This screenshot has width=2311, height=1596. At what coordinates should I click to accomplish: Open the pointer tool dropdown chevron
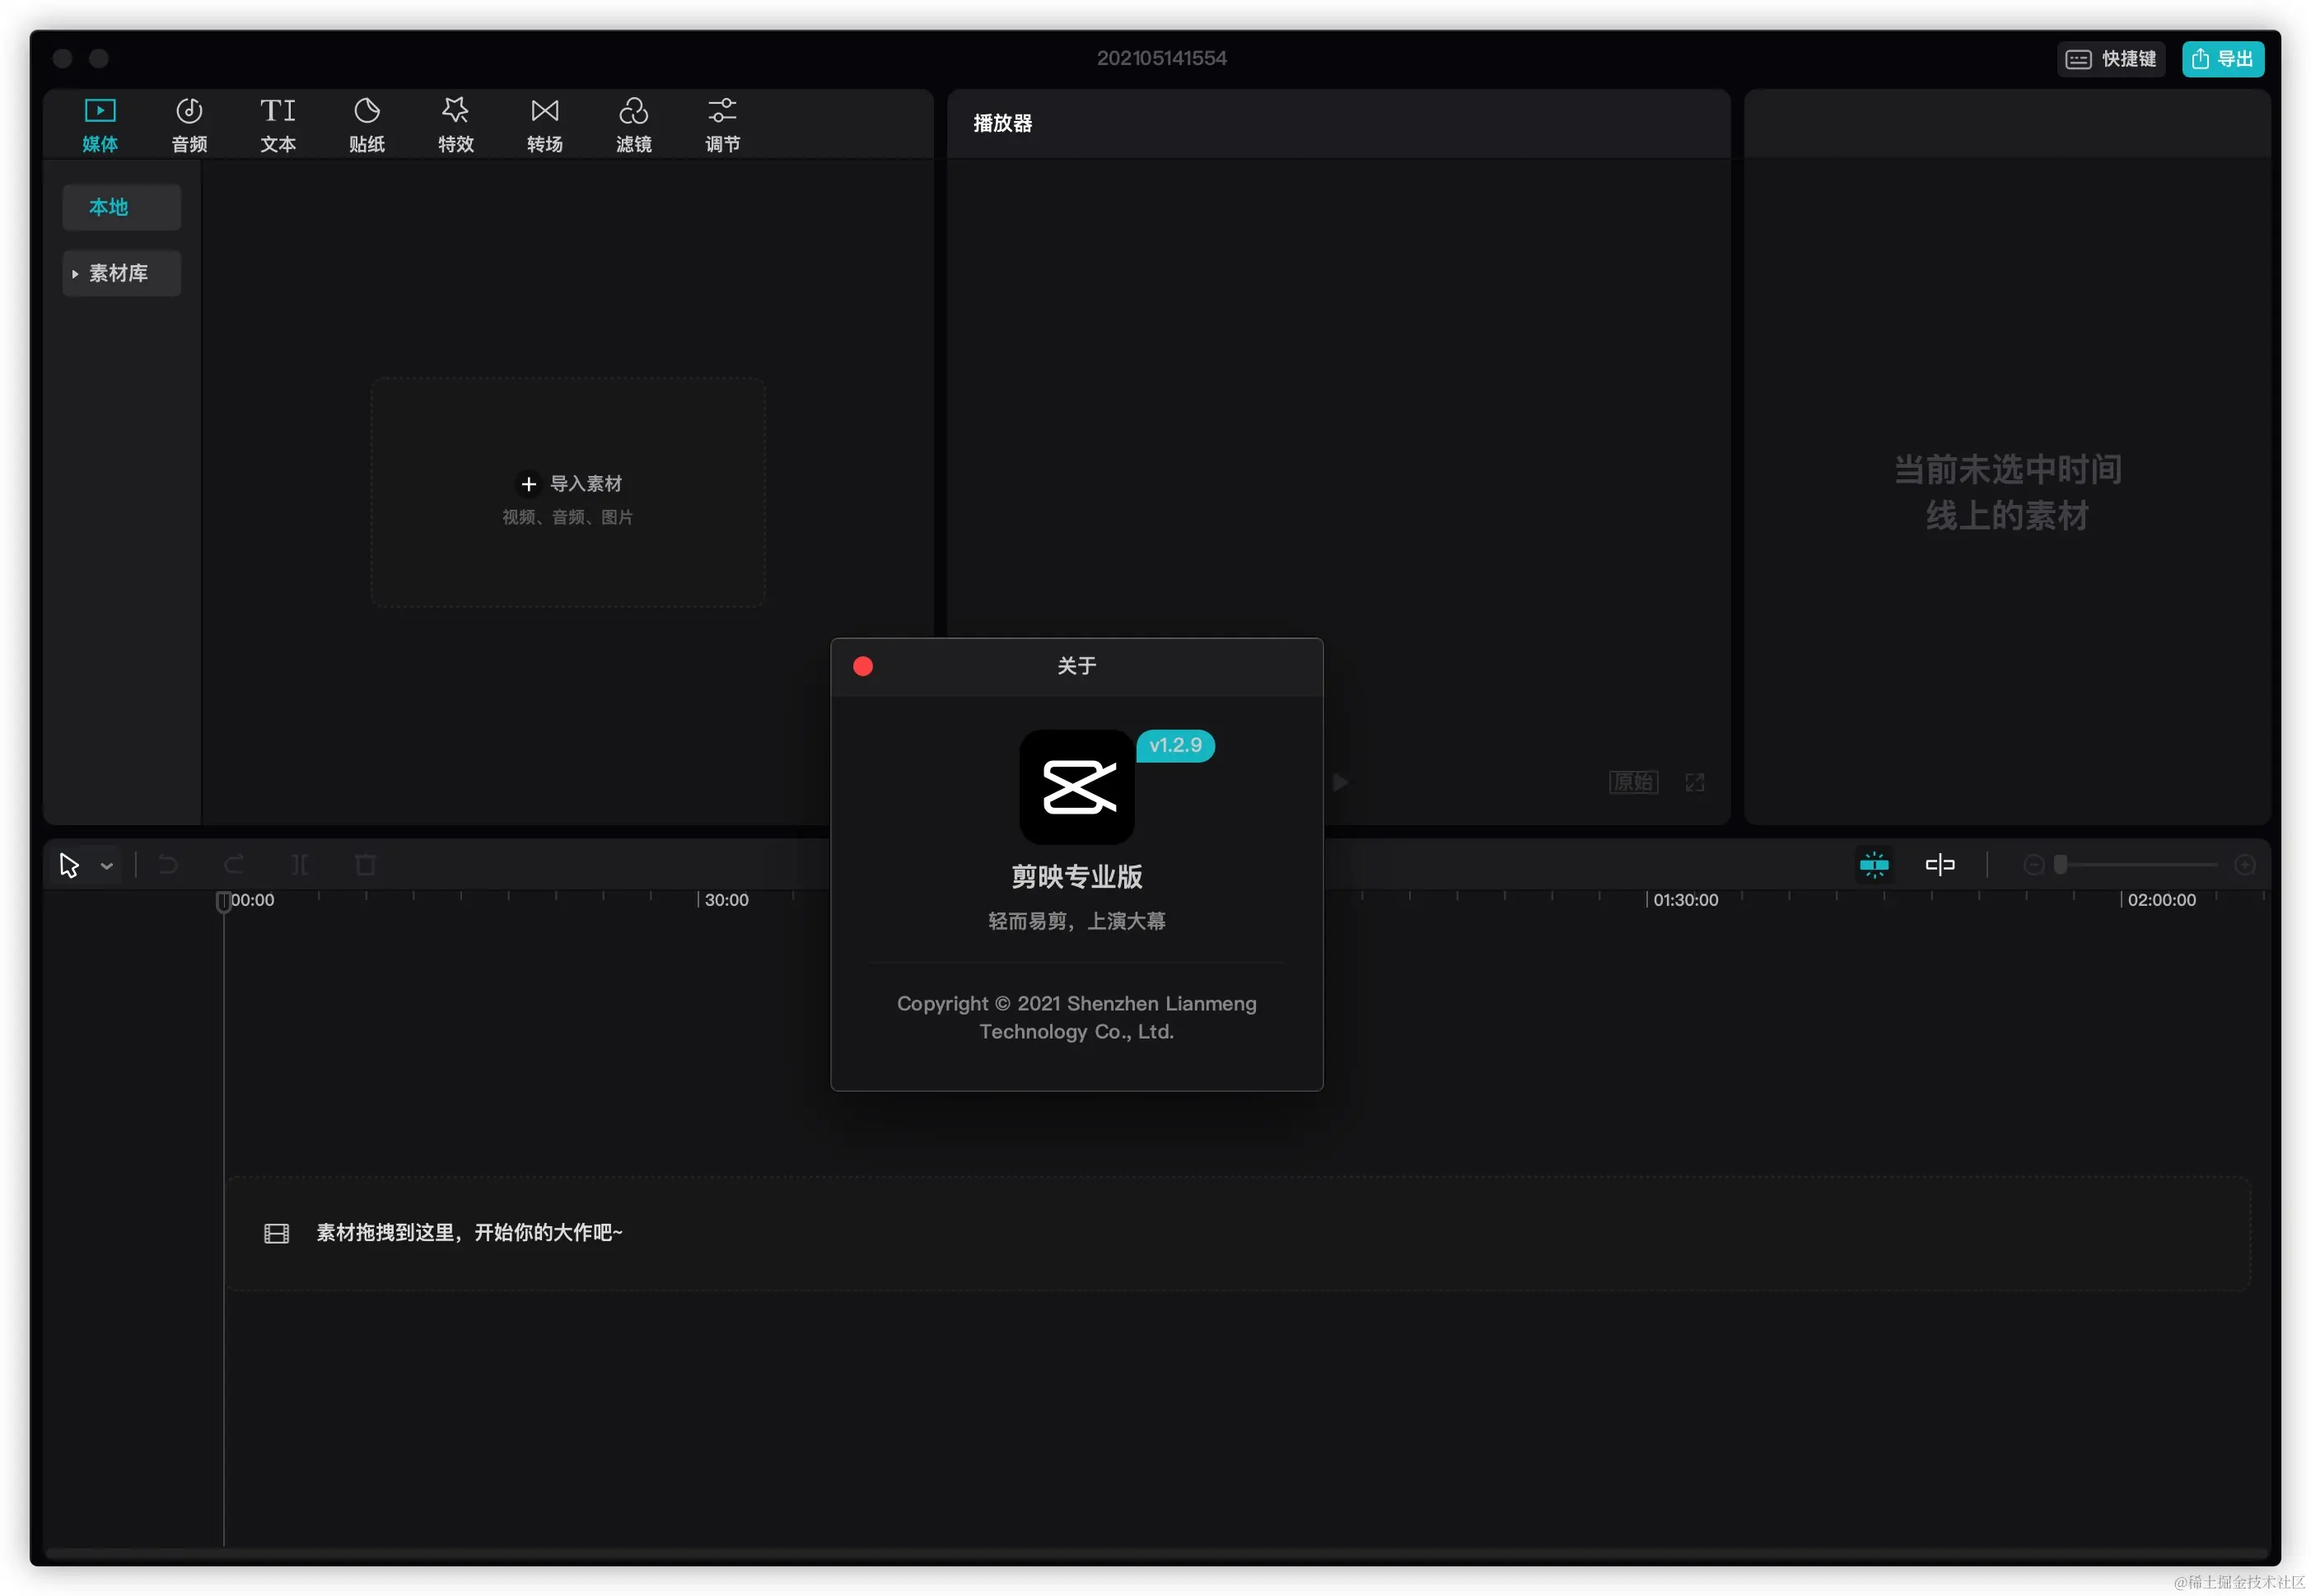(x=107, y=866)
